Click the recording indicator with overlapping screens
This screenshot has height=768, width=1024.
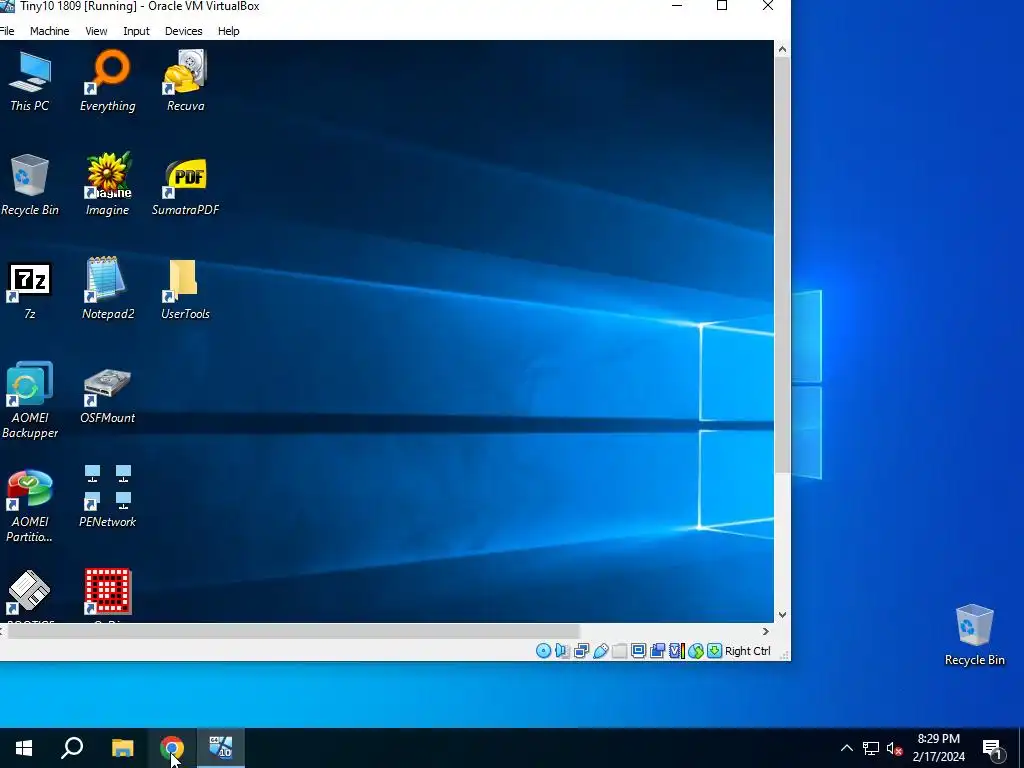pyautogui.click(x=658, y=651)
